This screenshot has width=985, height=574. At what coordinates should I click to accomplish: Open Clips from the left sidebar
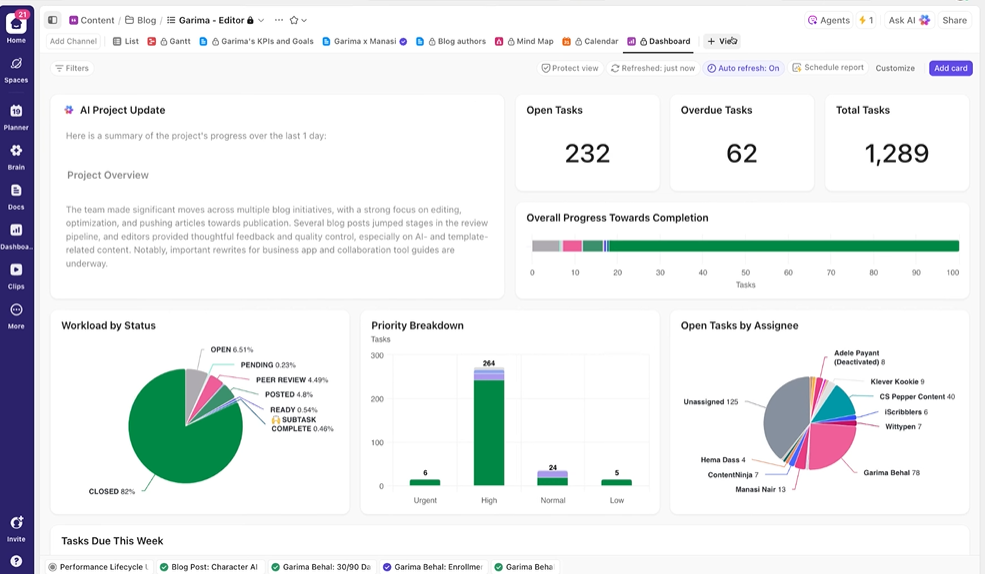tap(16, 270)
